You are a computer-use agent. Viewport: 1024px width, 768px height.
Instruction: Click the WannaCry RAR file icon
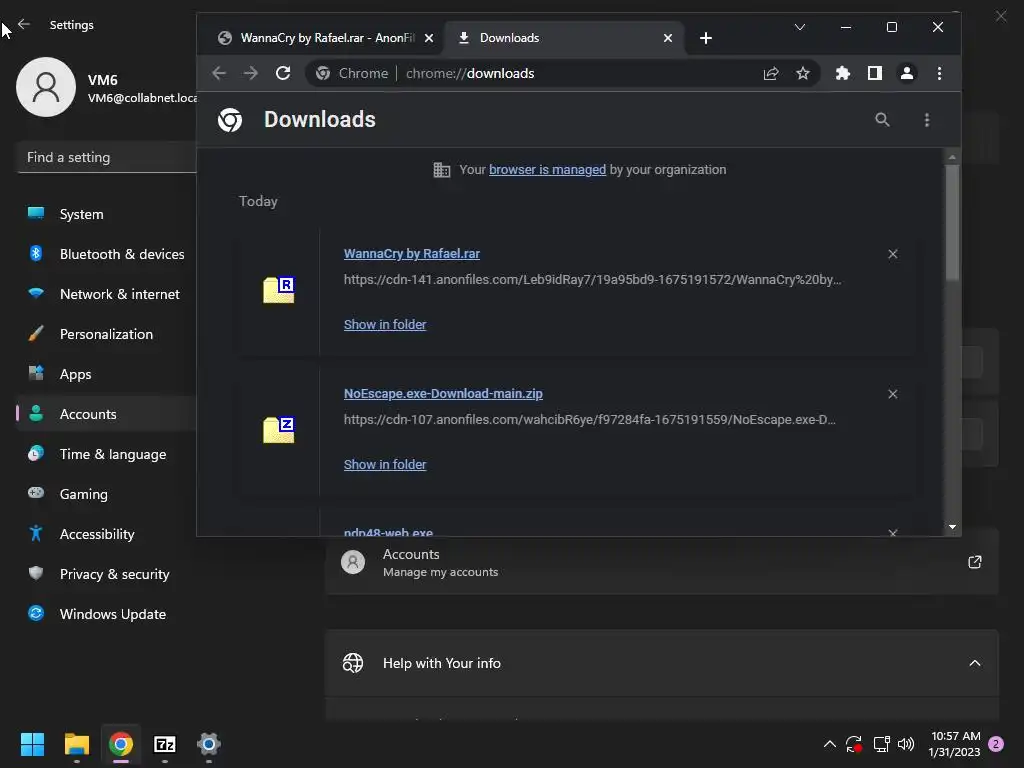279,290
